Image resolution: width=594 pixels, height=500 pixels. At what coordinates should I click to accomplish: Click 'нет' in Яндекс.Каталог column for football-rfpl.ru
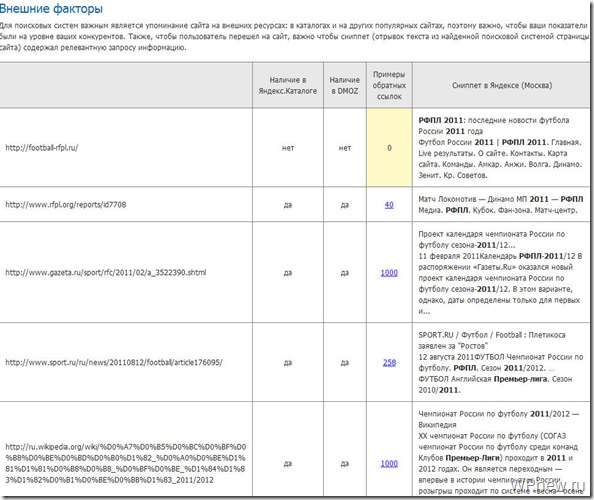point(288,148)
